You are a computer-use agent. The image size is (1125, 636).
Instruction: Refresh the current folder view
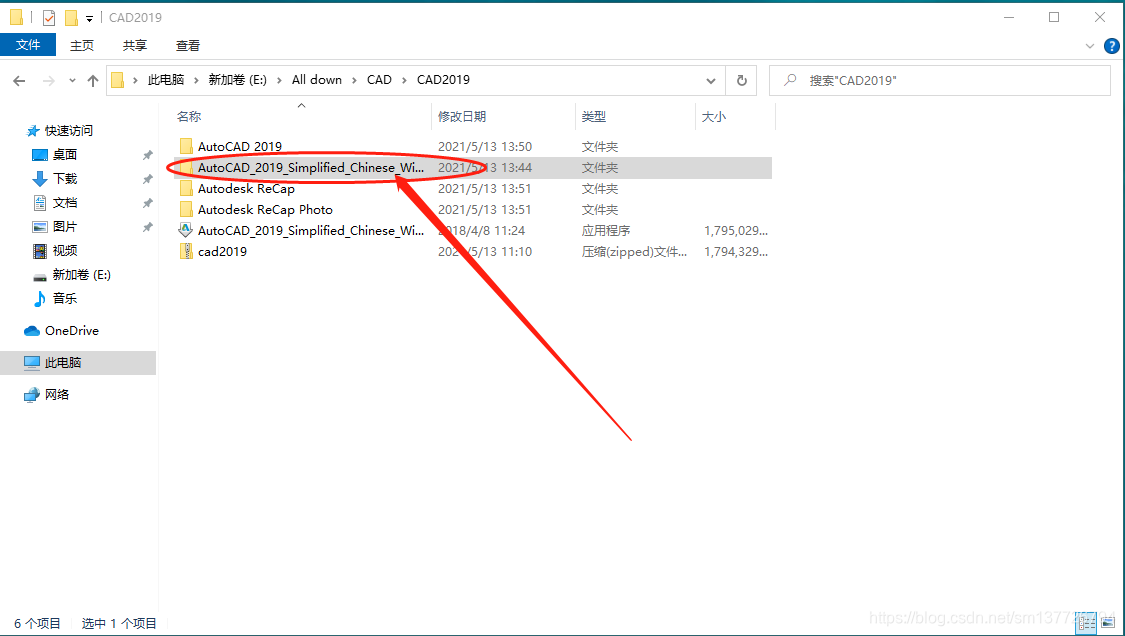[x=742, y=80]
